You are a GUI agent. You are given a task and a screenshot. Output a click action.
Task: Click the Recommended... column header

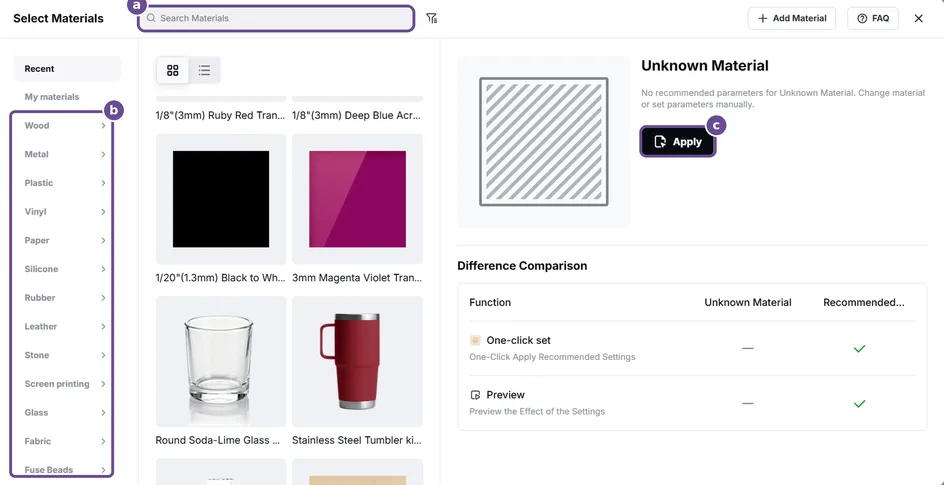pos(863,303)
